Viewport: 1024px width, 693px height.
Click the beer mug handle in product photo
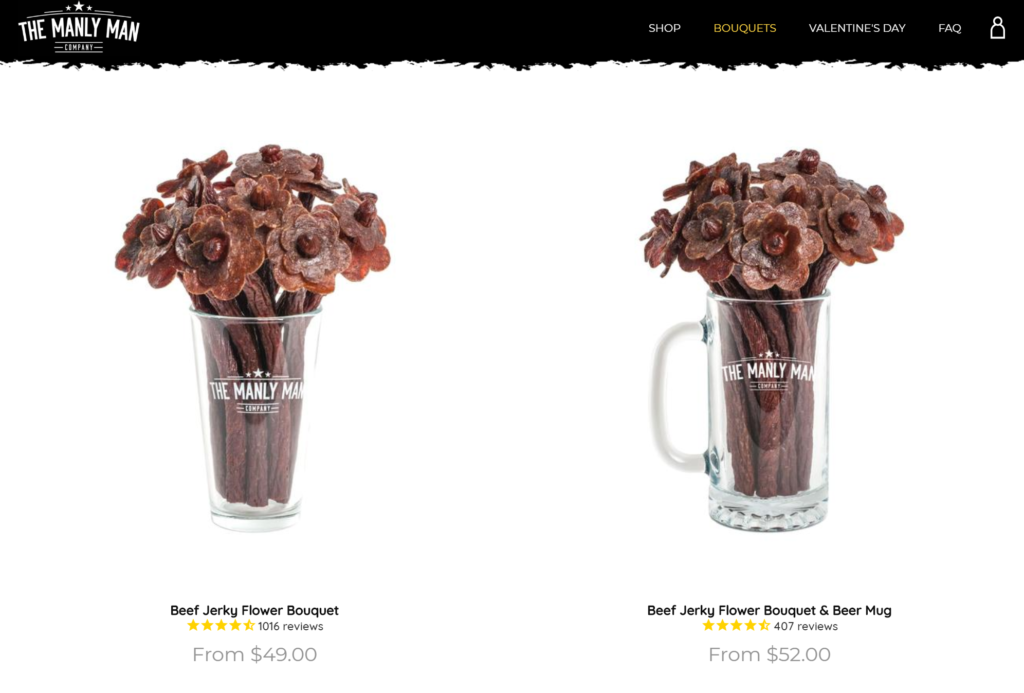click(x=676, y=396)
